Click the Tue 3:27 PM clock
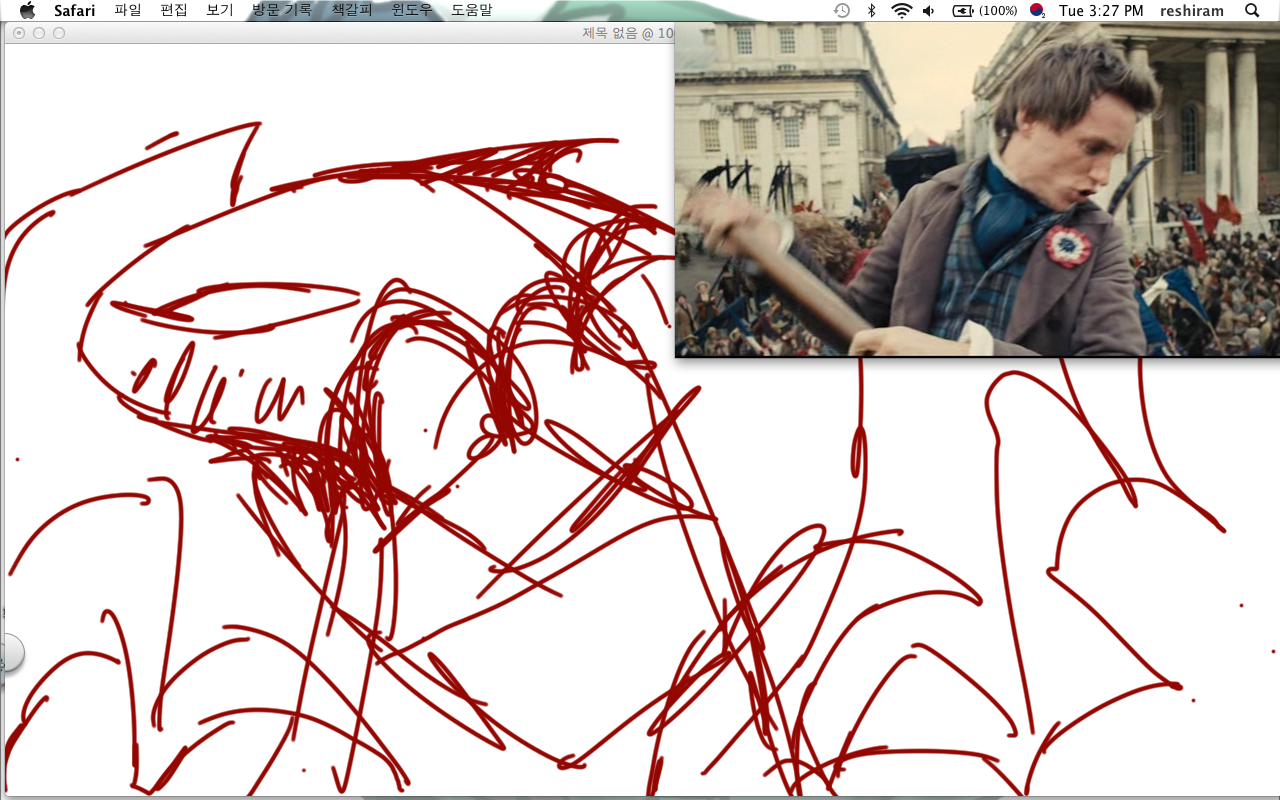1280x800 pixels. pos(1100,10)
